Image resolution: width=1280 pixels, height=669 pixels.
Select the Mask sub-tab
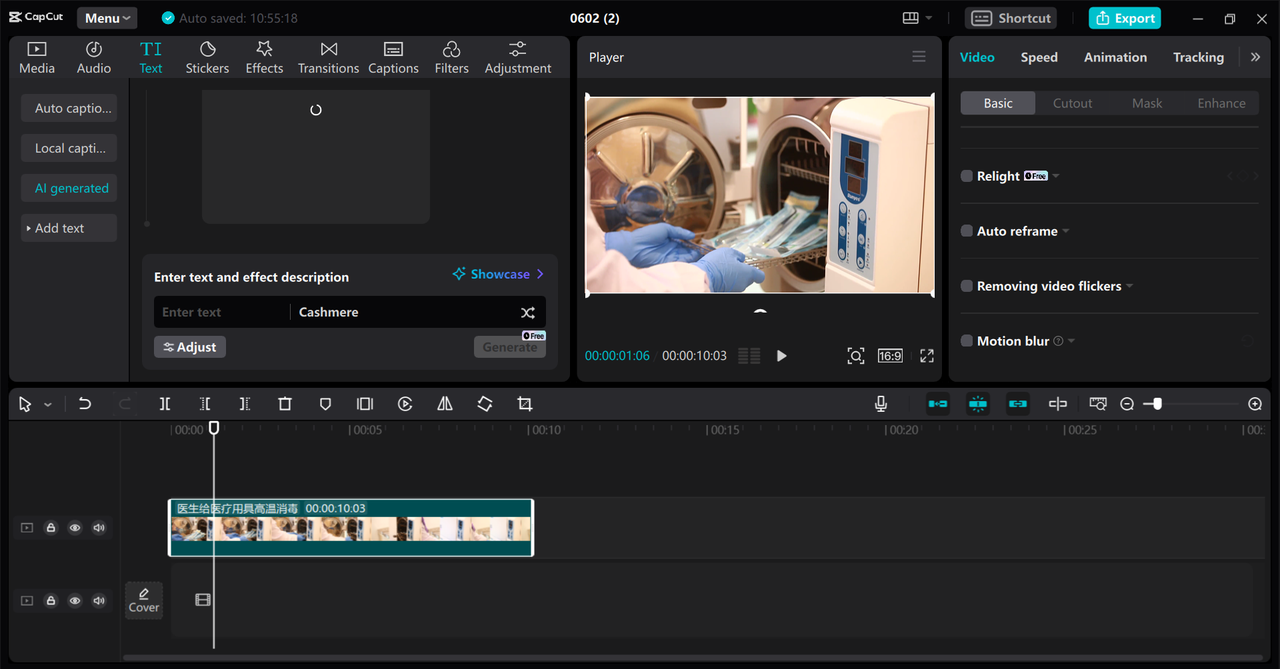coord(1147,103)
